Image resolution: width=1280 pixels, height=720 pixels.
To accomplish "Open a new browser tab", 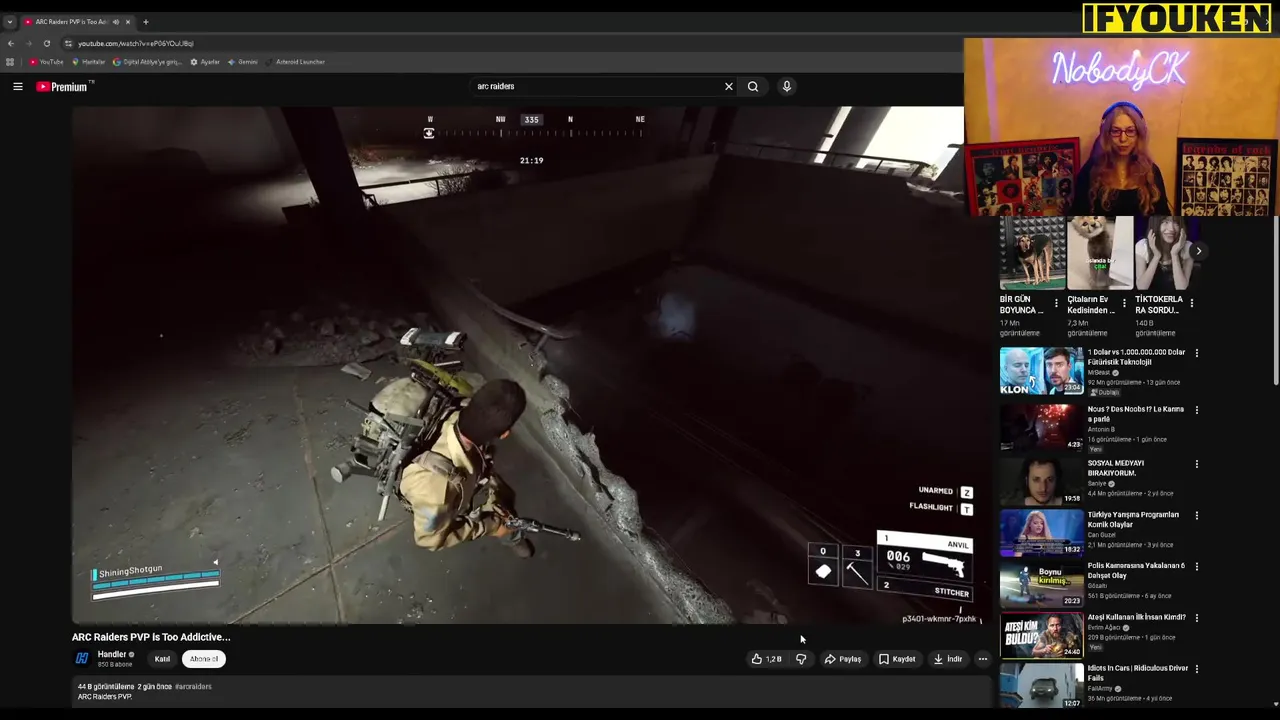I will pos(145,22).
